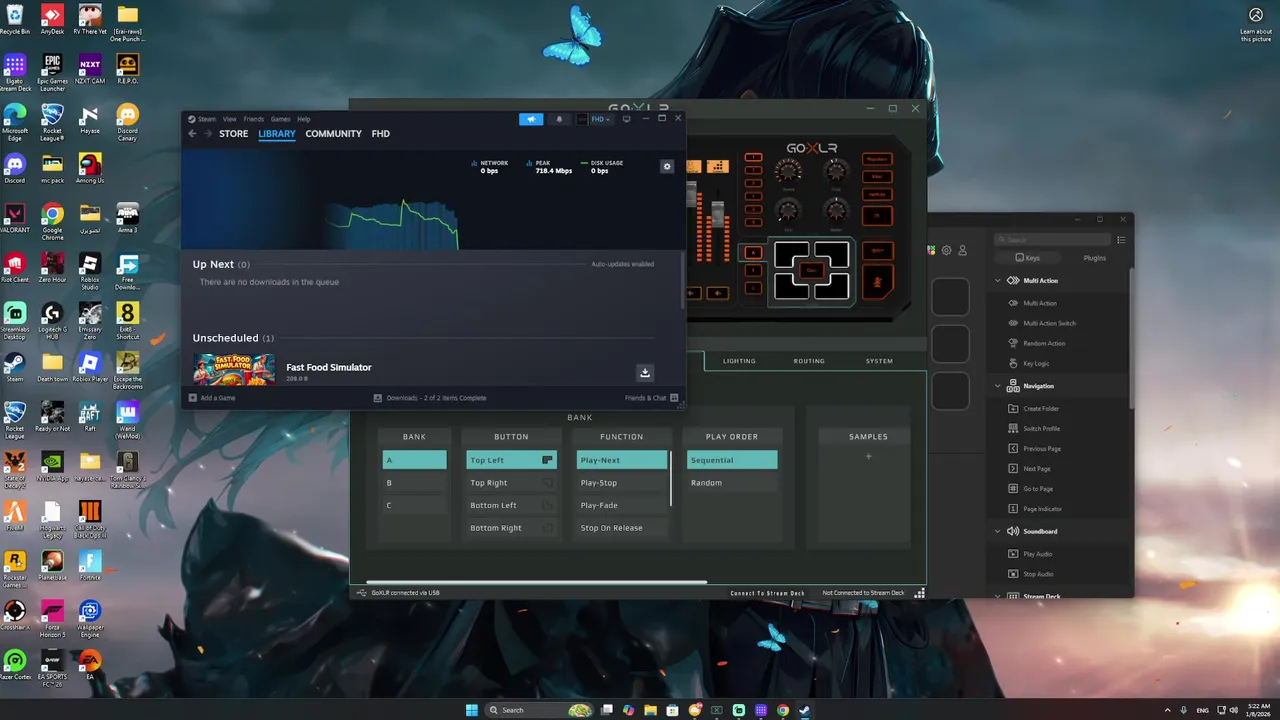Click the GoXLR Clear sampler button

click(x=811, y=270)
